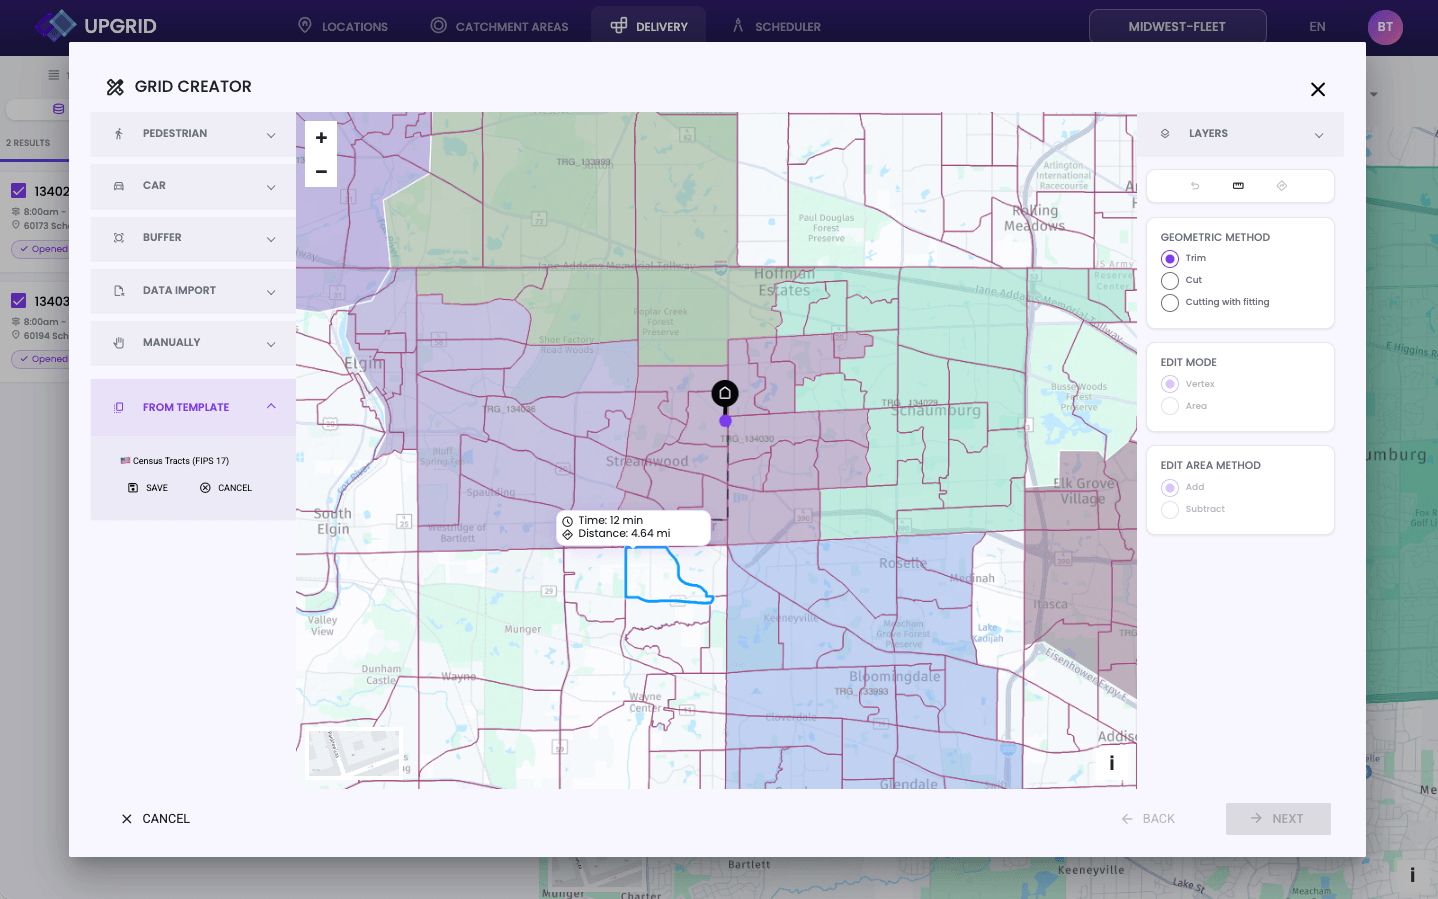Open map info 'i' button in modal map
This screenshot has width=1438, height=899.
coord(1112,763)
